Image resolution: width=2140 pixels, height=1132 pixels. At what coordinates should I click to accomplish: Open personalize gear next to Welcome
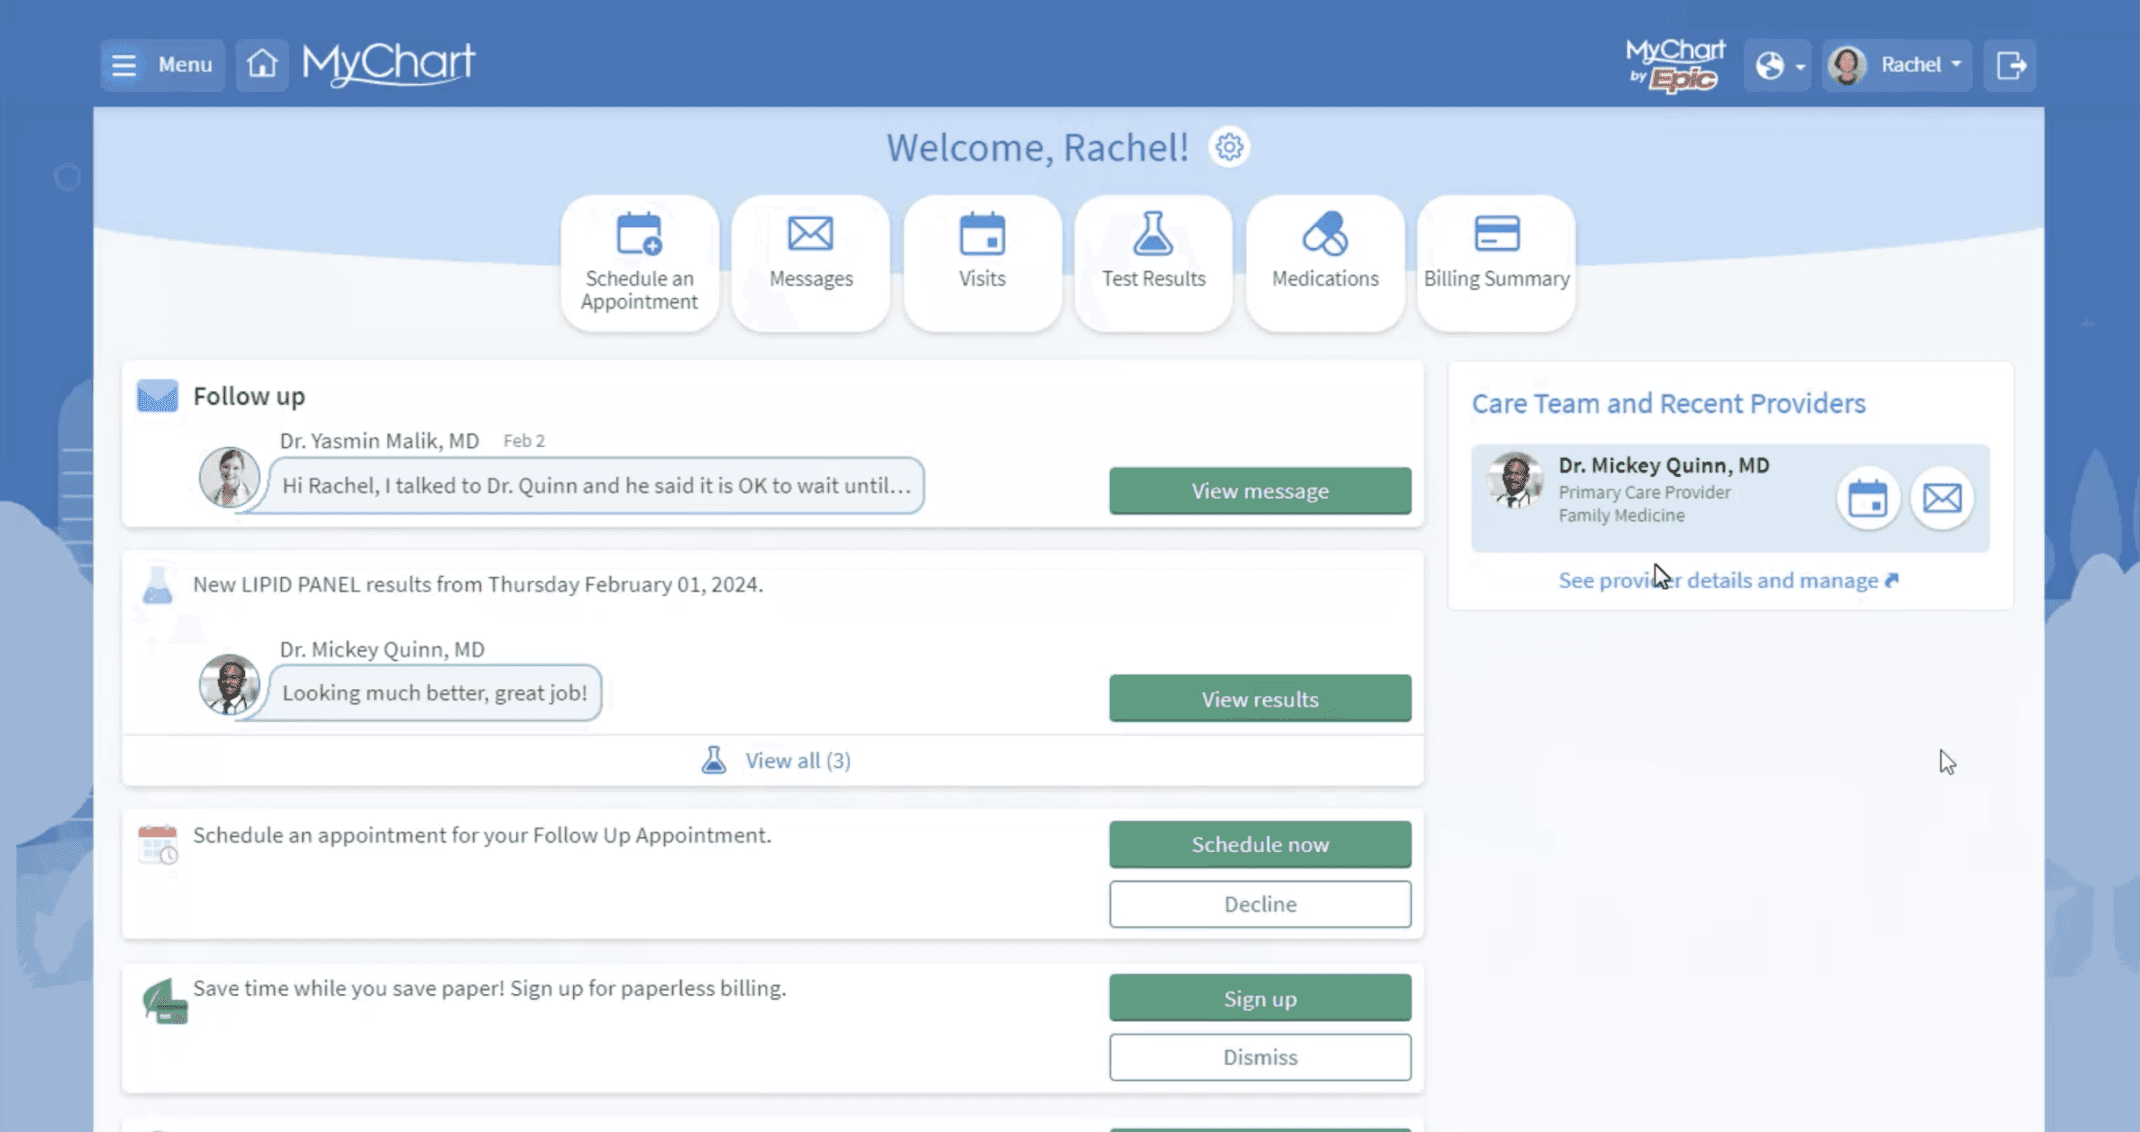coord(1229,148)
